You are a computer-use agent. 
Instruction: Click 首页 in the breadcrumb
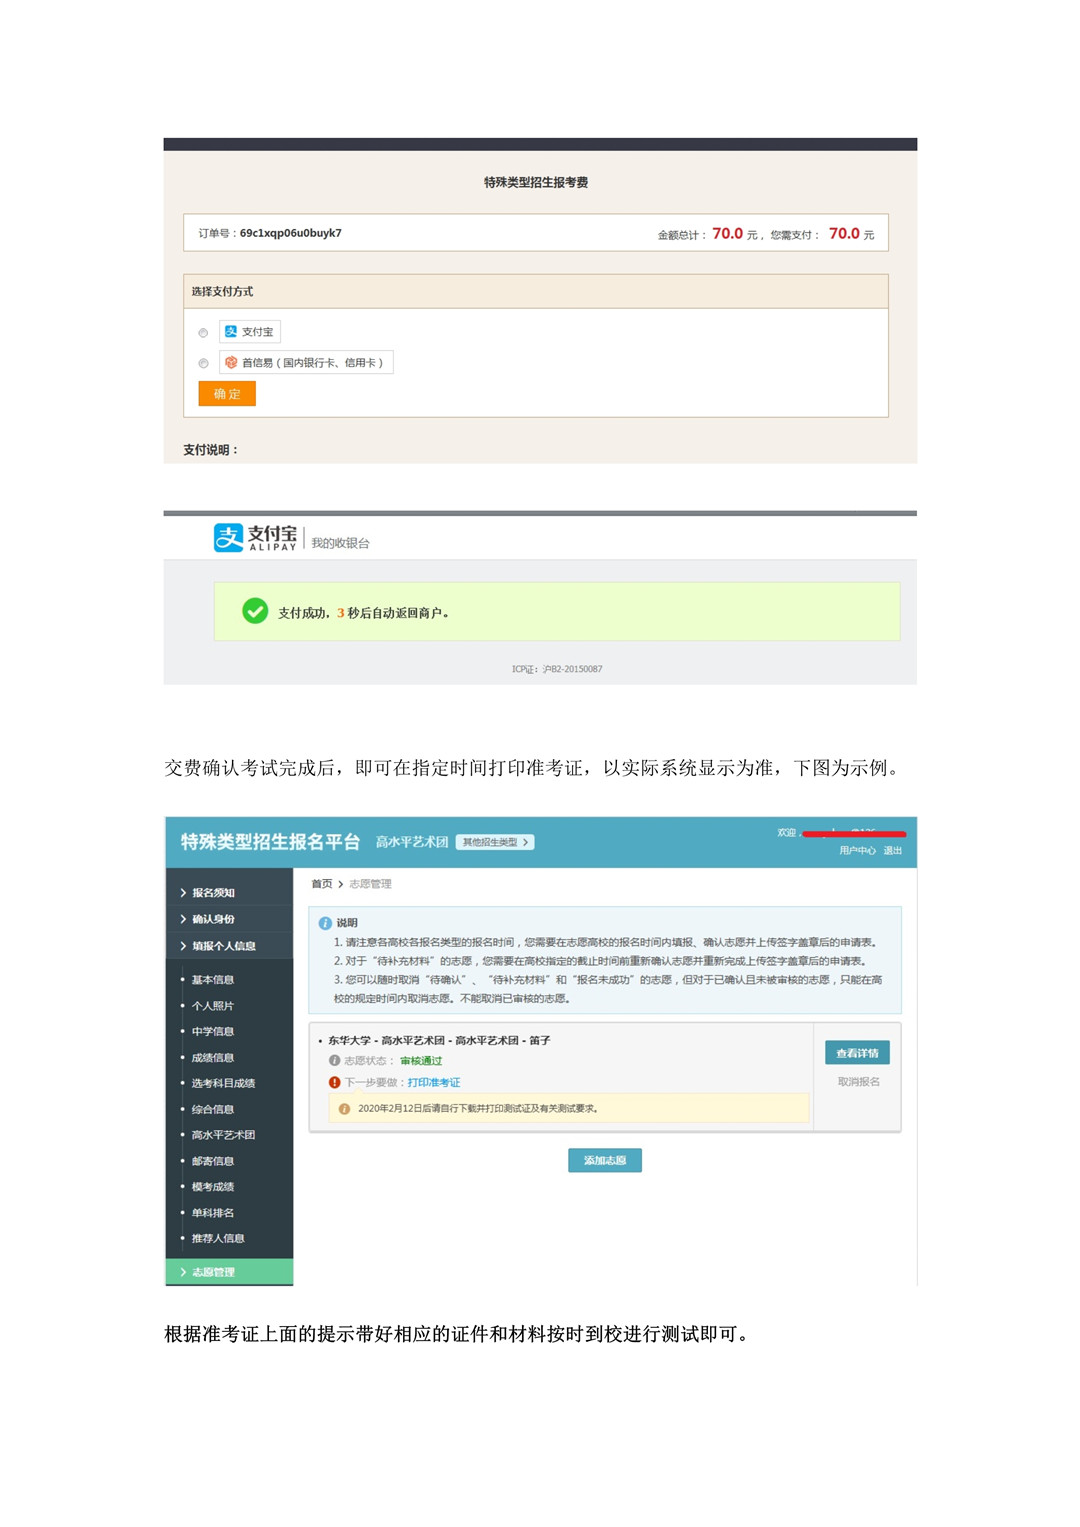point(322,884)
